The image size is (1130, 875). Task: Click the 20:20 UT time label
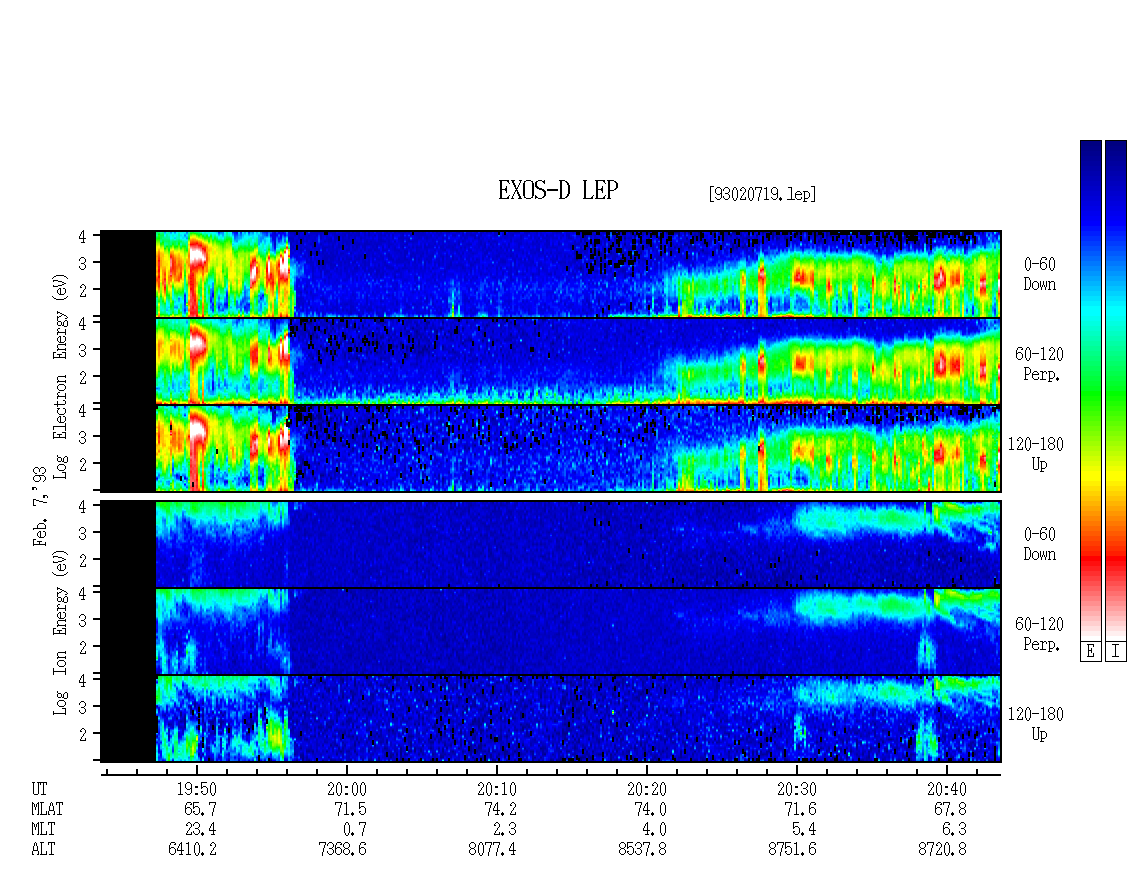[646, 789]
